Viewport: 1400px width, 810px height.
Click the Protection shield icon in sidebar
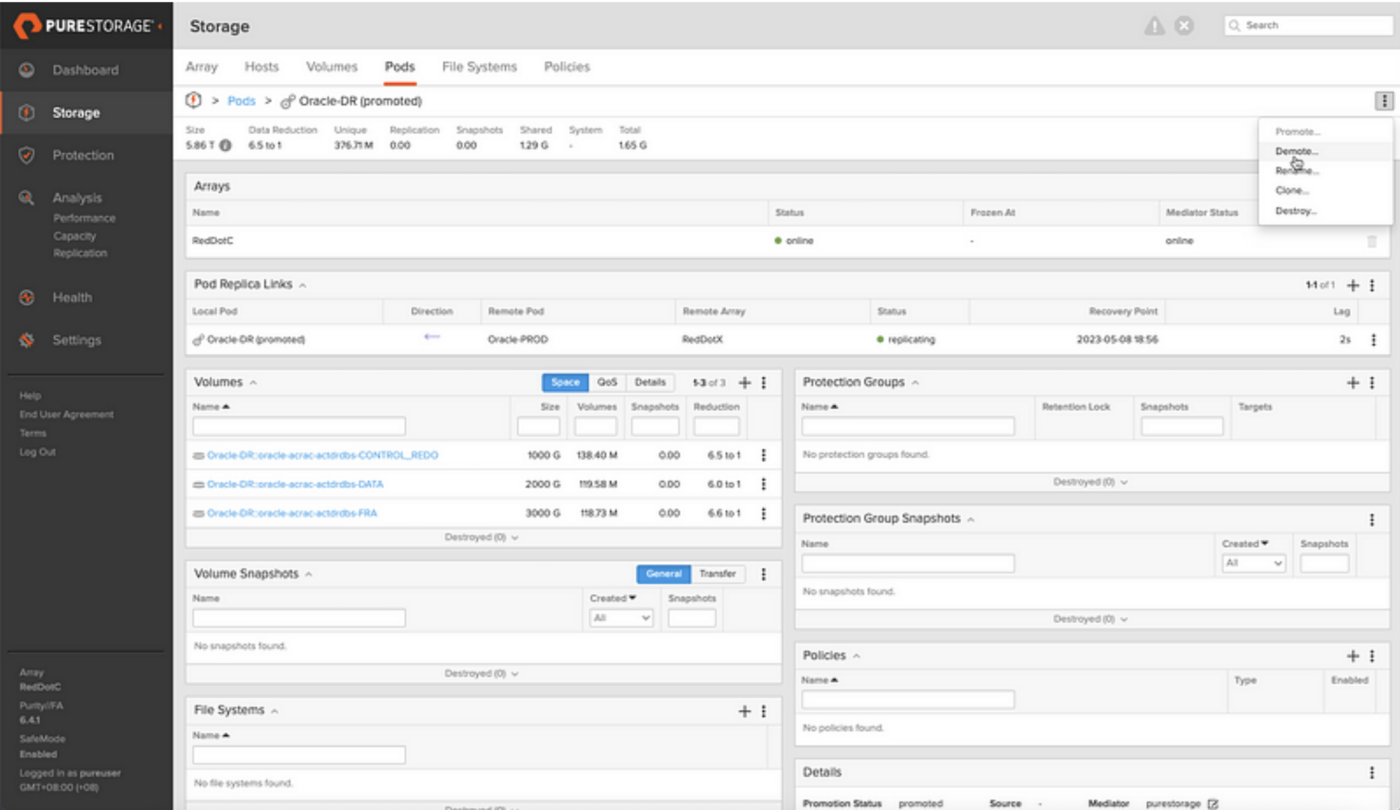tap(27, 155)
